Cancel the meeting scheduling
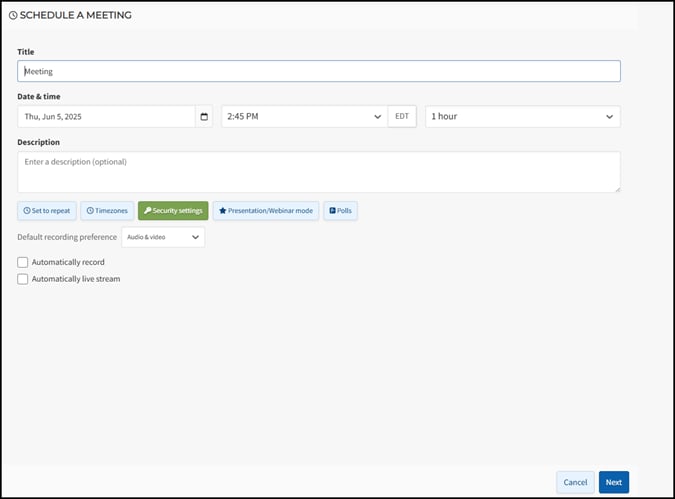Screen dimensions: 675x499 (x=575, y=482)
